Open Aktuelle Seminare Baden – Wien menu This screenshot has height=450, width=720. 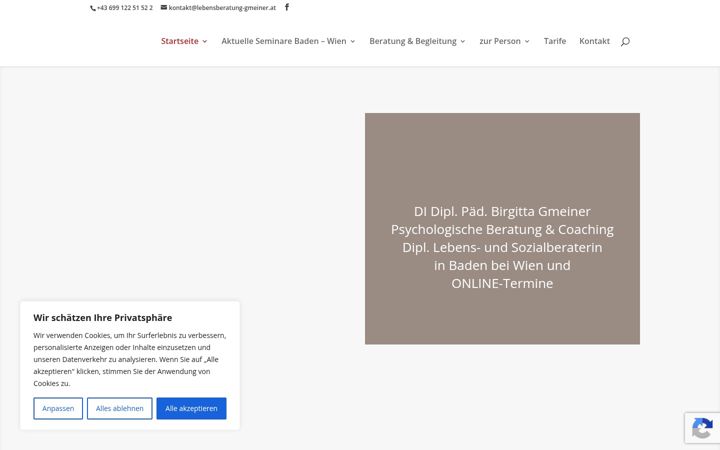[x=284, y=41]
